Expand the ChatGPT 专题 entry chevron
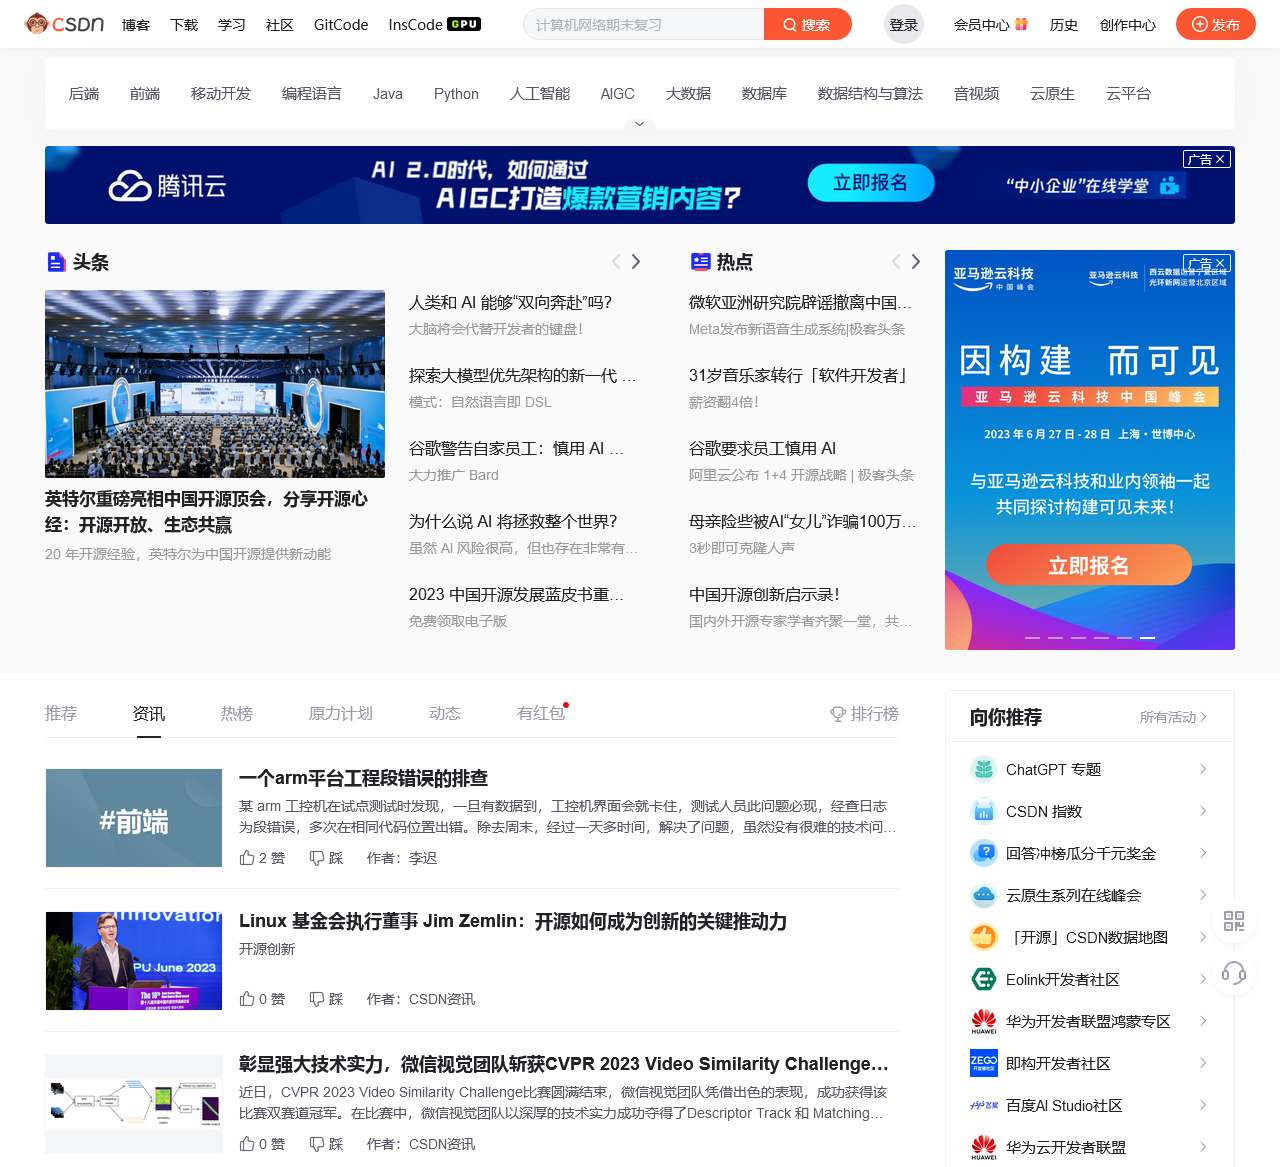This screenshot has width=1280, height=1167. (1202, 769)
